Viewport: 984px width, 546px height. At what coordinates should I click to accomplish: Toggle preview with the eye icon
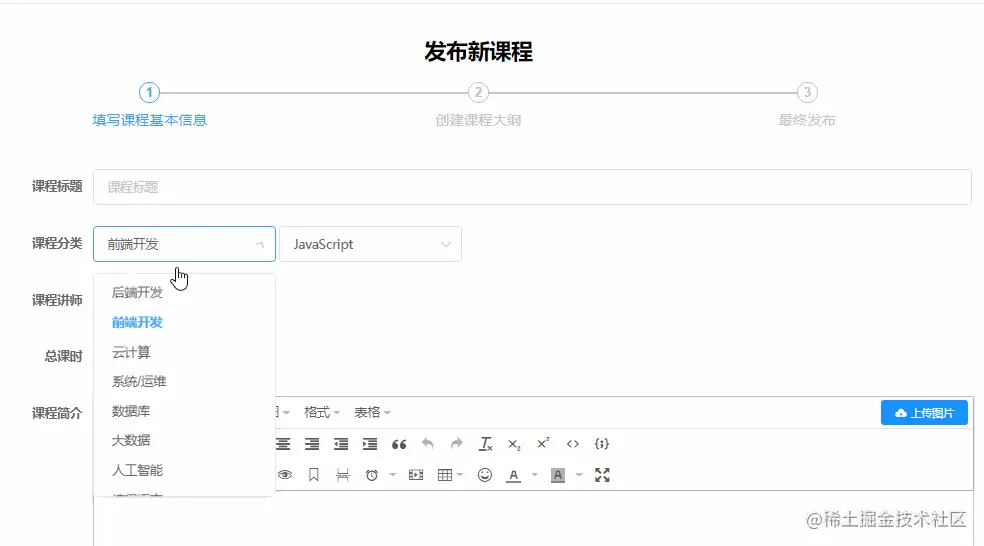click(285, 475)
